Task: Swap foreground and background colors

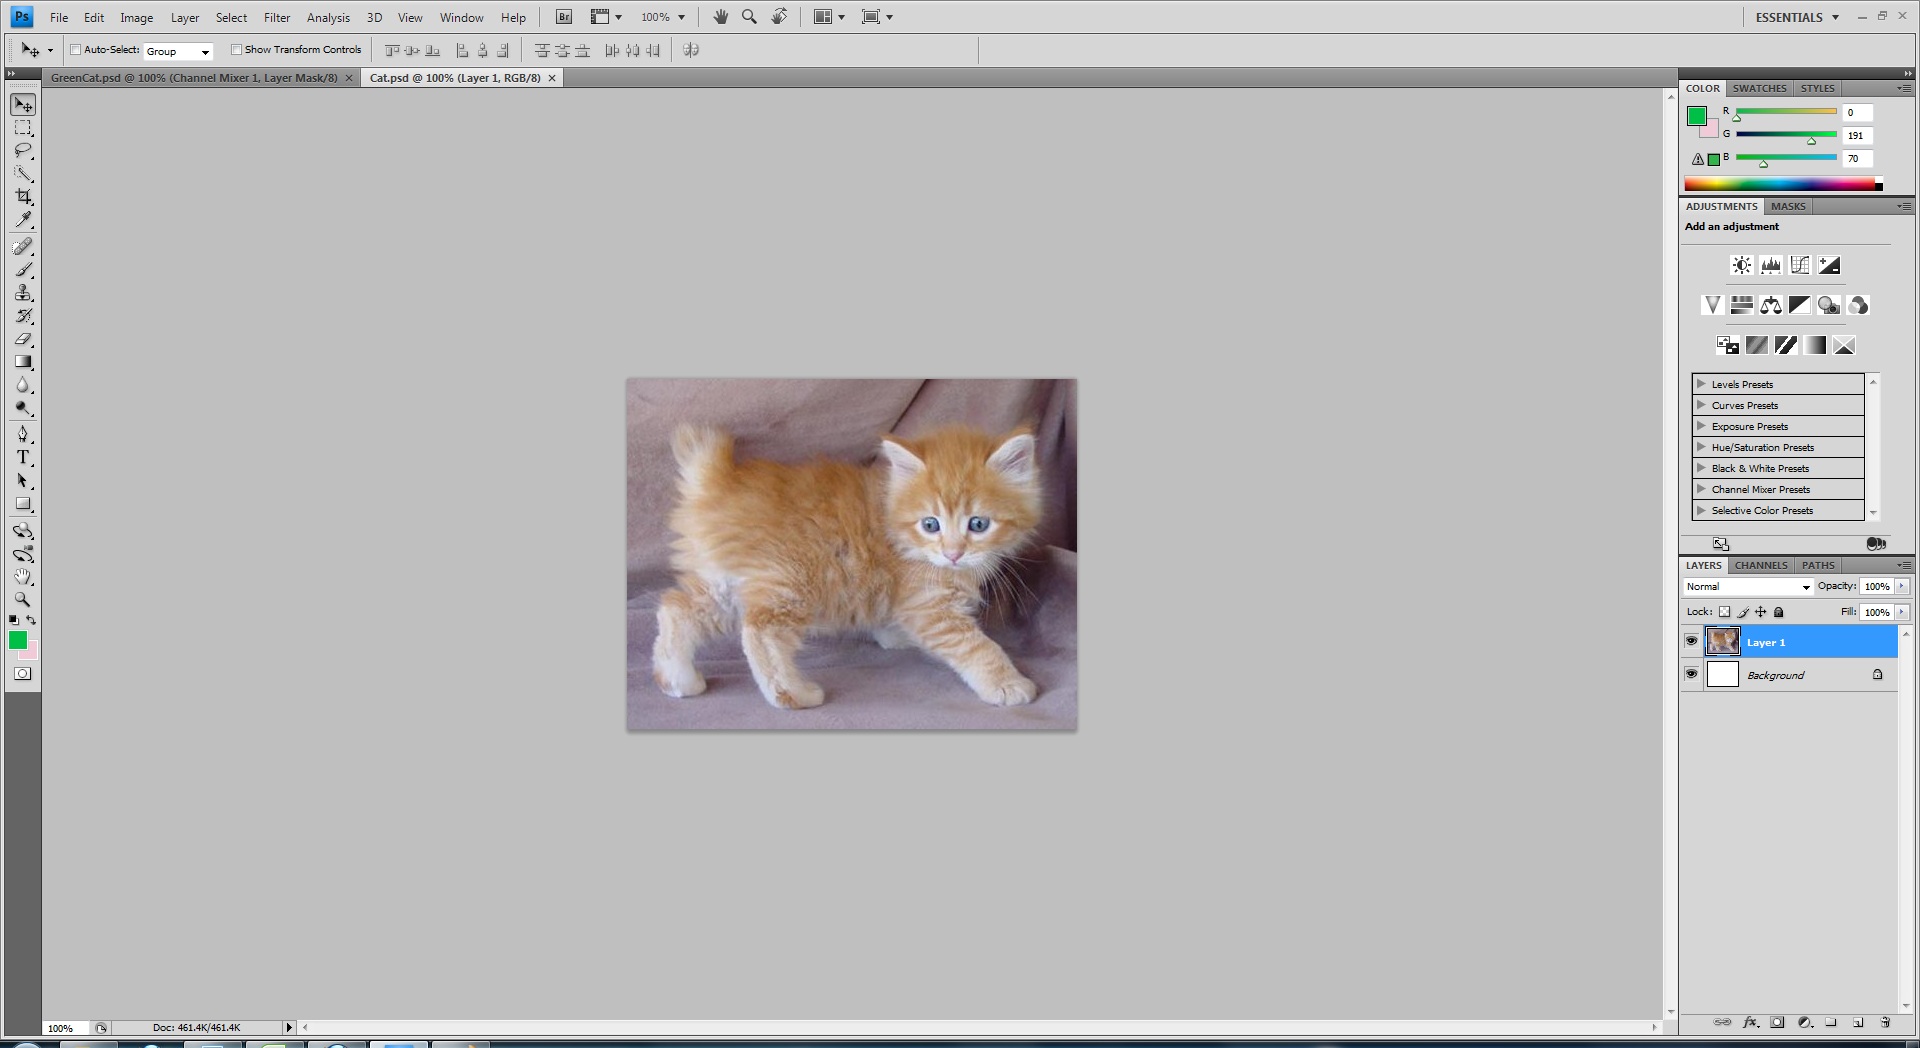Action: tap(32, 620)
